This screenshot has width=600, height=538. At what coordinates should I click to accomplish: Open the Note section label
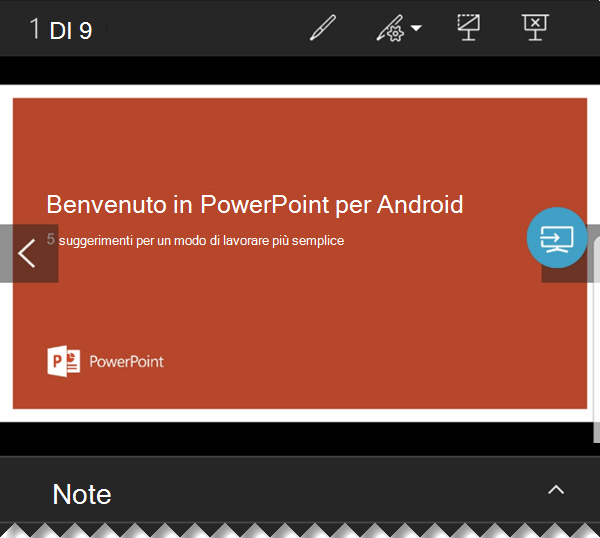82,494
